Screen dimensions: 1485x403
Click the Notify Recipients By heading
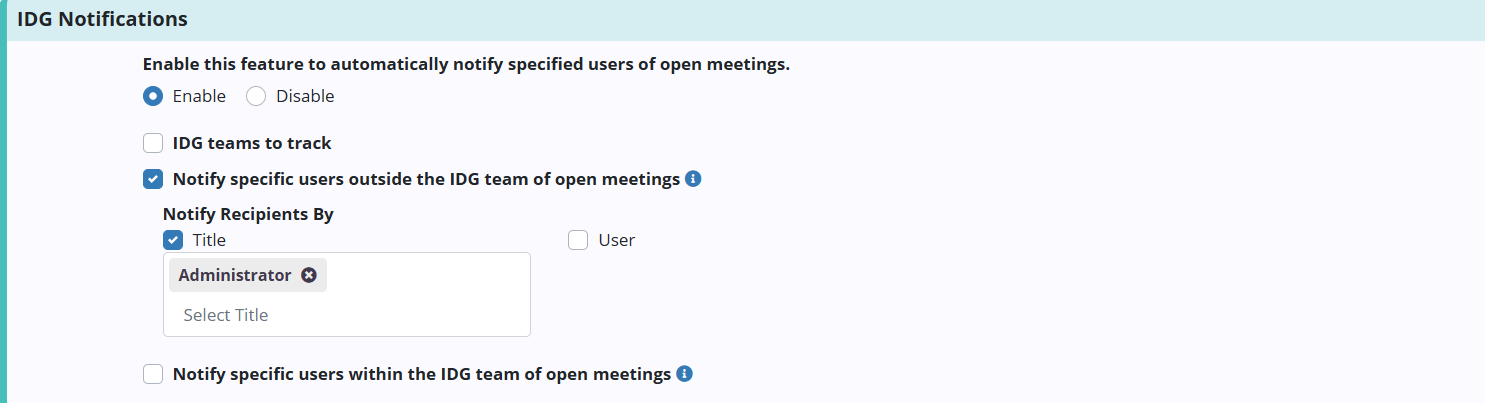tap(248, 214)
